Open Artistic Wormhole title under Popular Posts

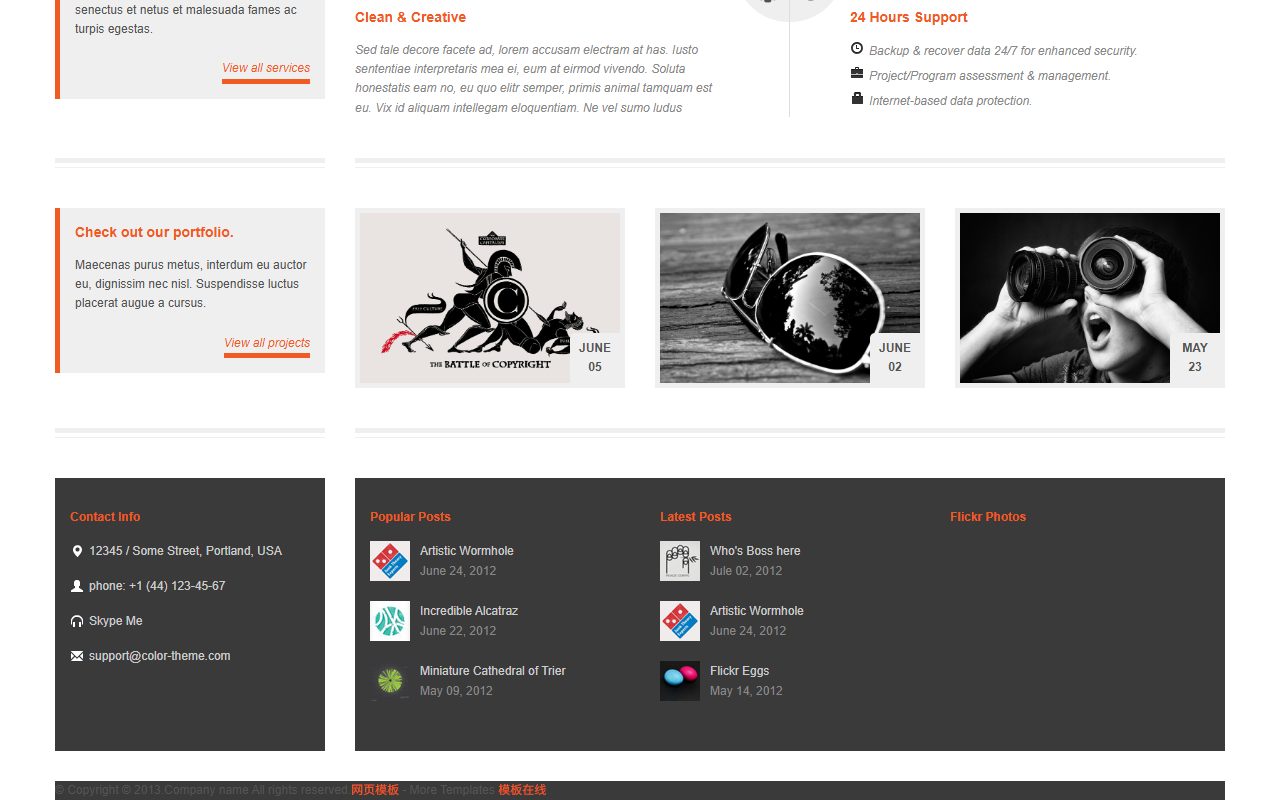tap(467, 551)
